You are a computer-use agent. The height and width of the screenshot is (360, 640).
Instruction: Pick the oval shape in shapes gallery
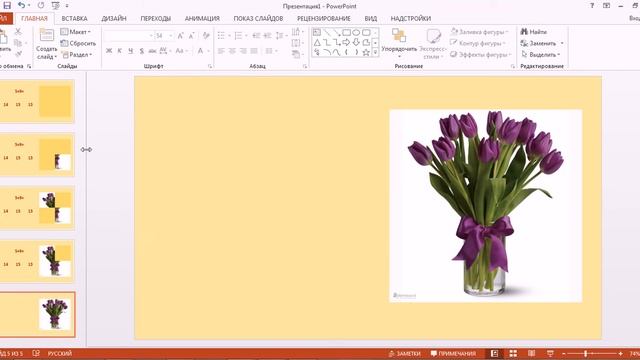pyautogui.click(x=356, y=32)
